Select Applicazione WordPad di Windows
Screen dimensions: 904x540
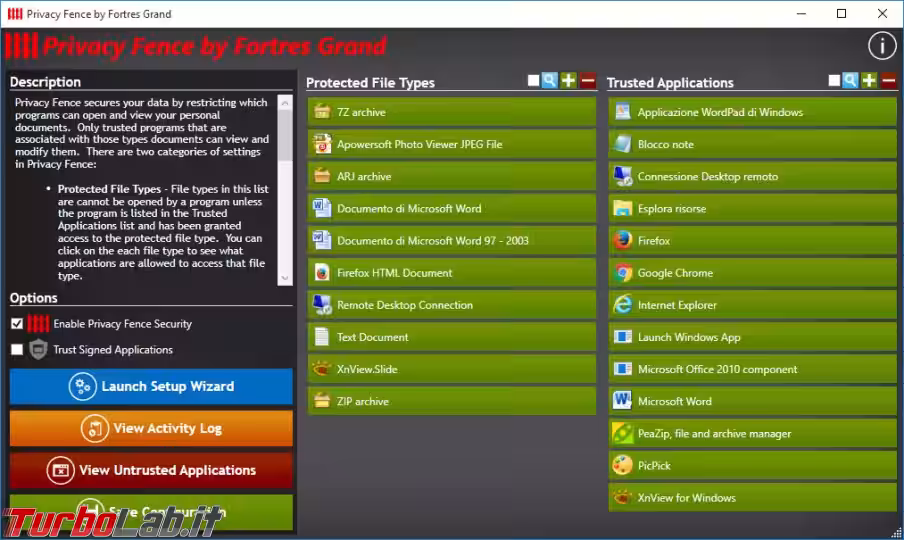click(753, 112)
